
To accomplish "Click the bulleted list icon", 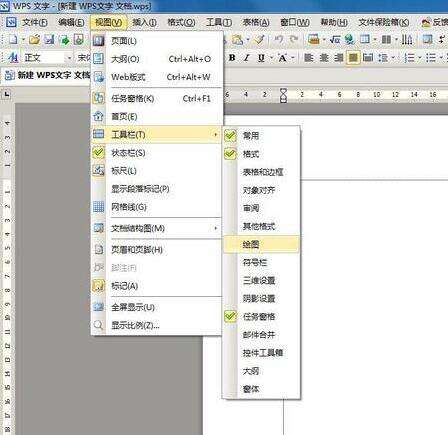I will pyautogui.click(x=431, y=58).
